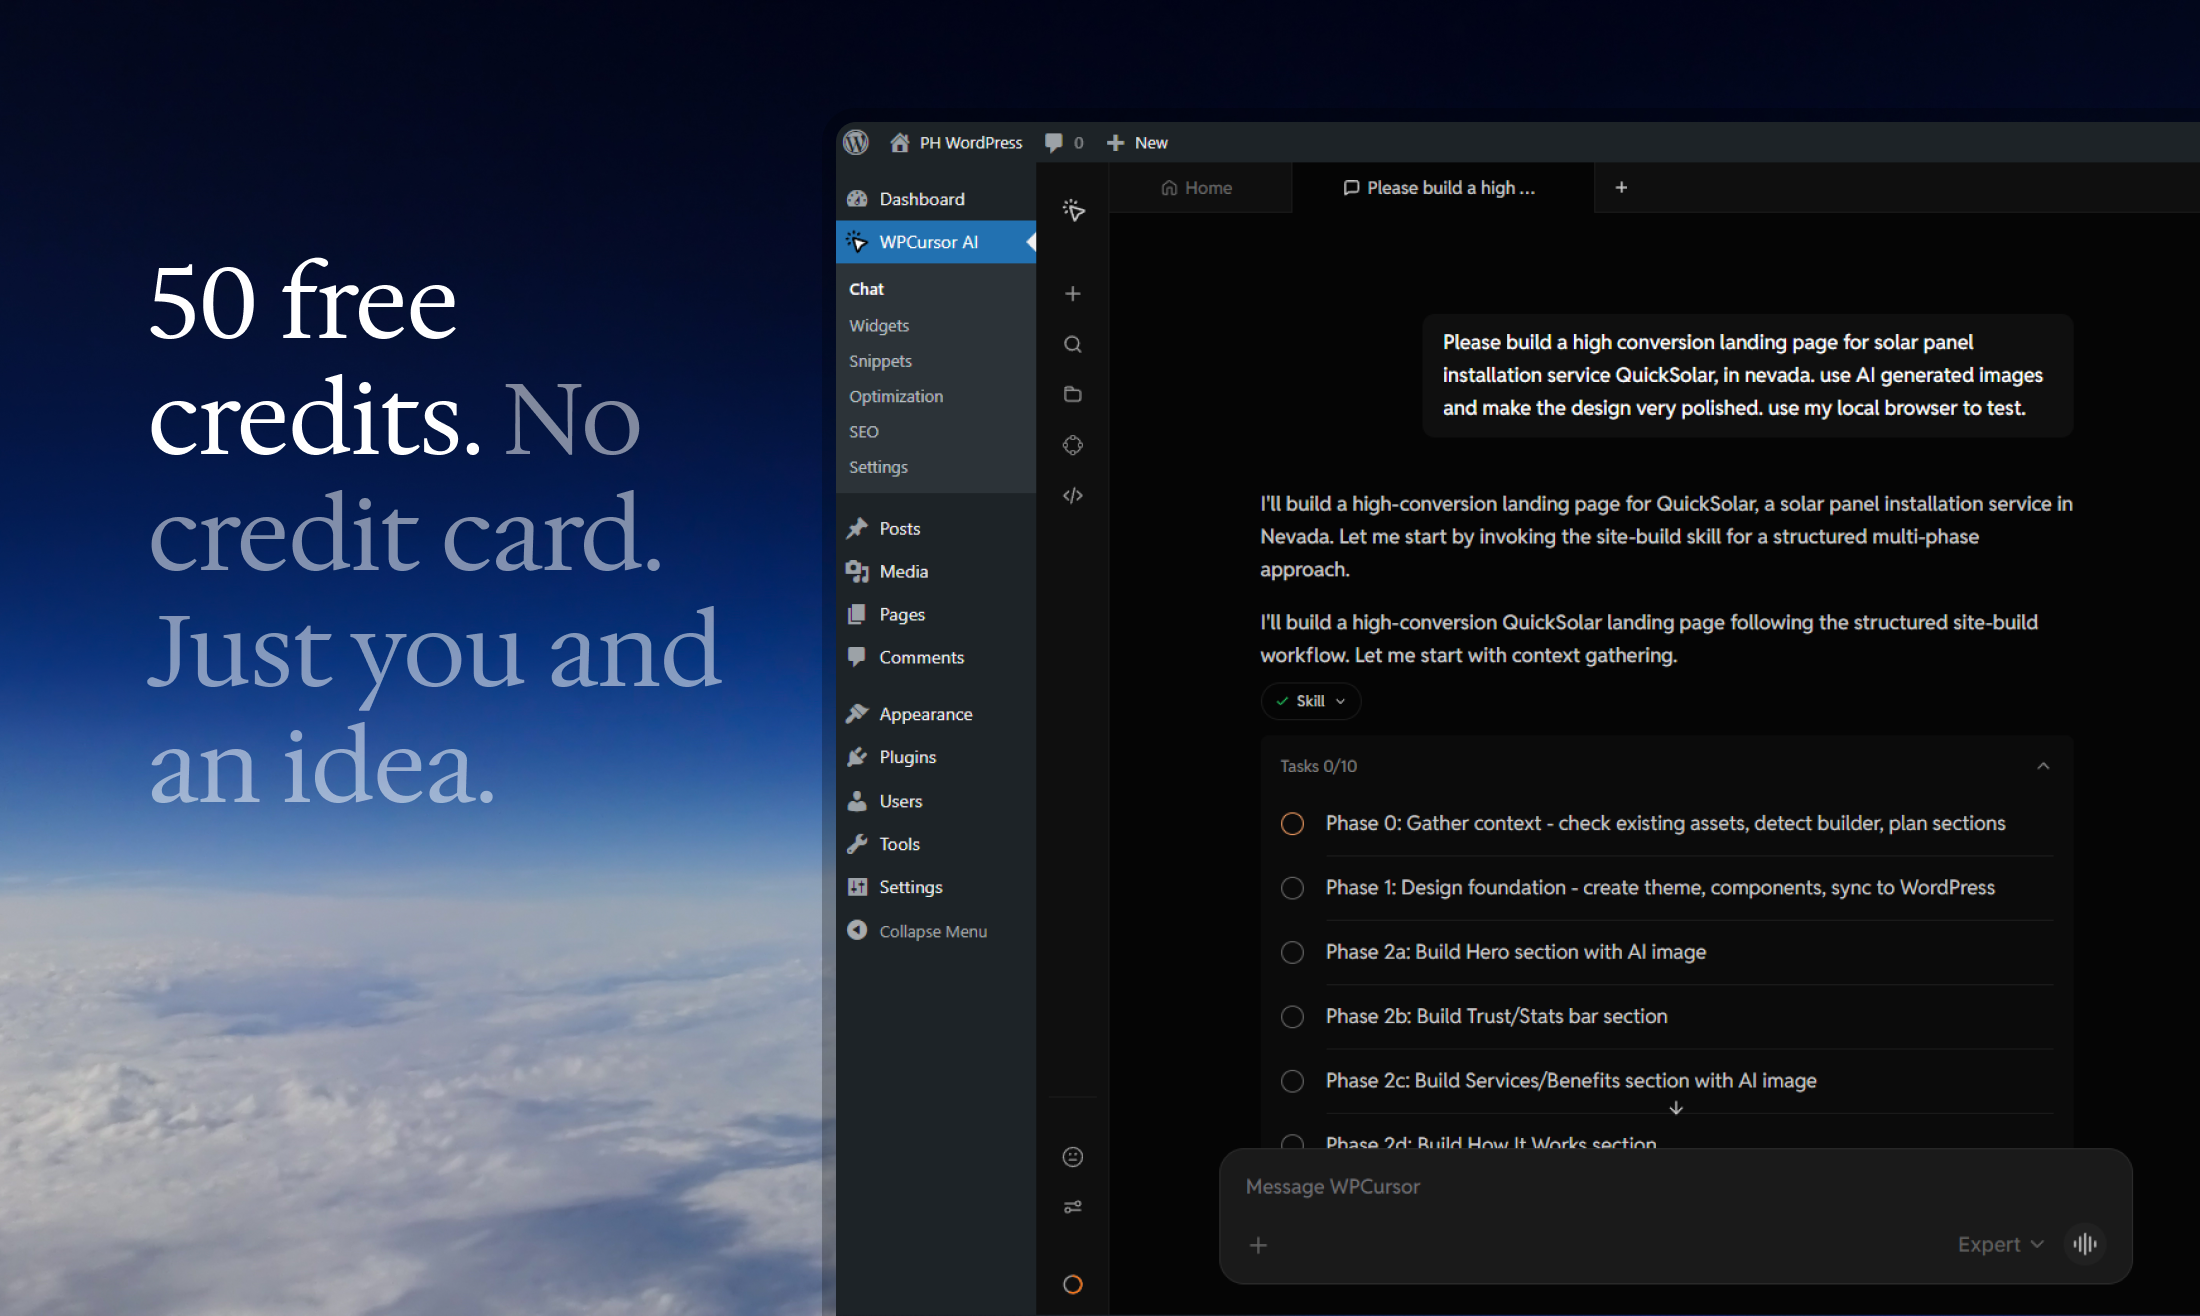Toggle Phase 1 Design foundation task circle
This screenshot has width=2200, height=1316.
(1292, 888)
